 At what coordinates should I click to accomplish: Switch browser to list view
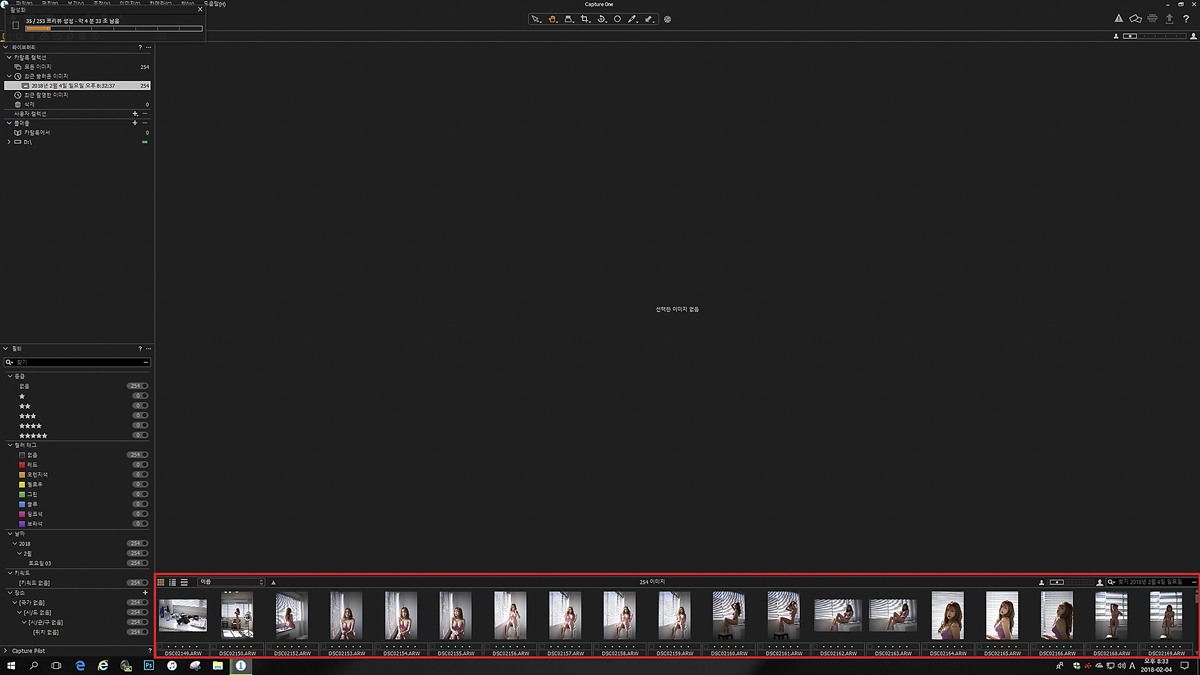172,581
